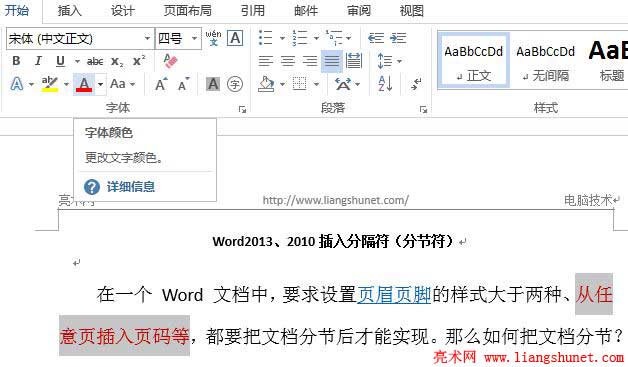The width and height of the screenshot is (628, 367).
Task: Toggle Italic formatting
Action: point(38,61)
